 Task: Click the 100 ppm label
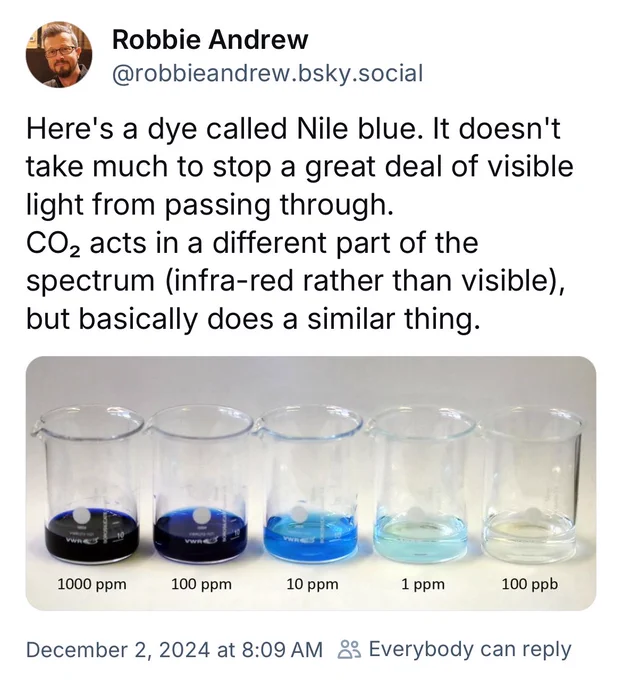pos(201,584)
